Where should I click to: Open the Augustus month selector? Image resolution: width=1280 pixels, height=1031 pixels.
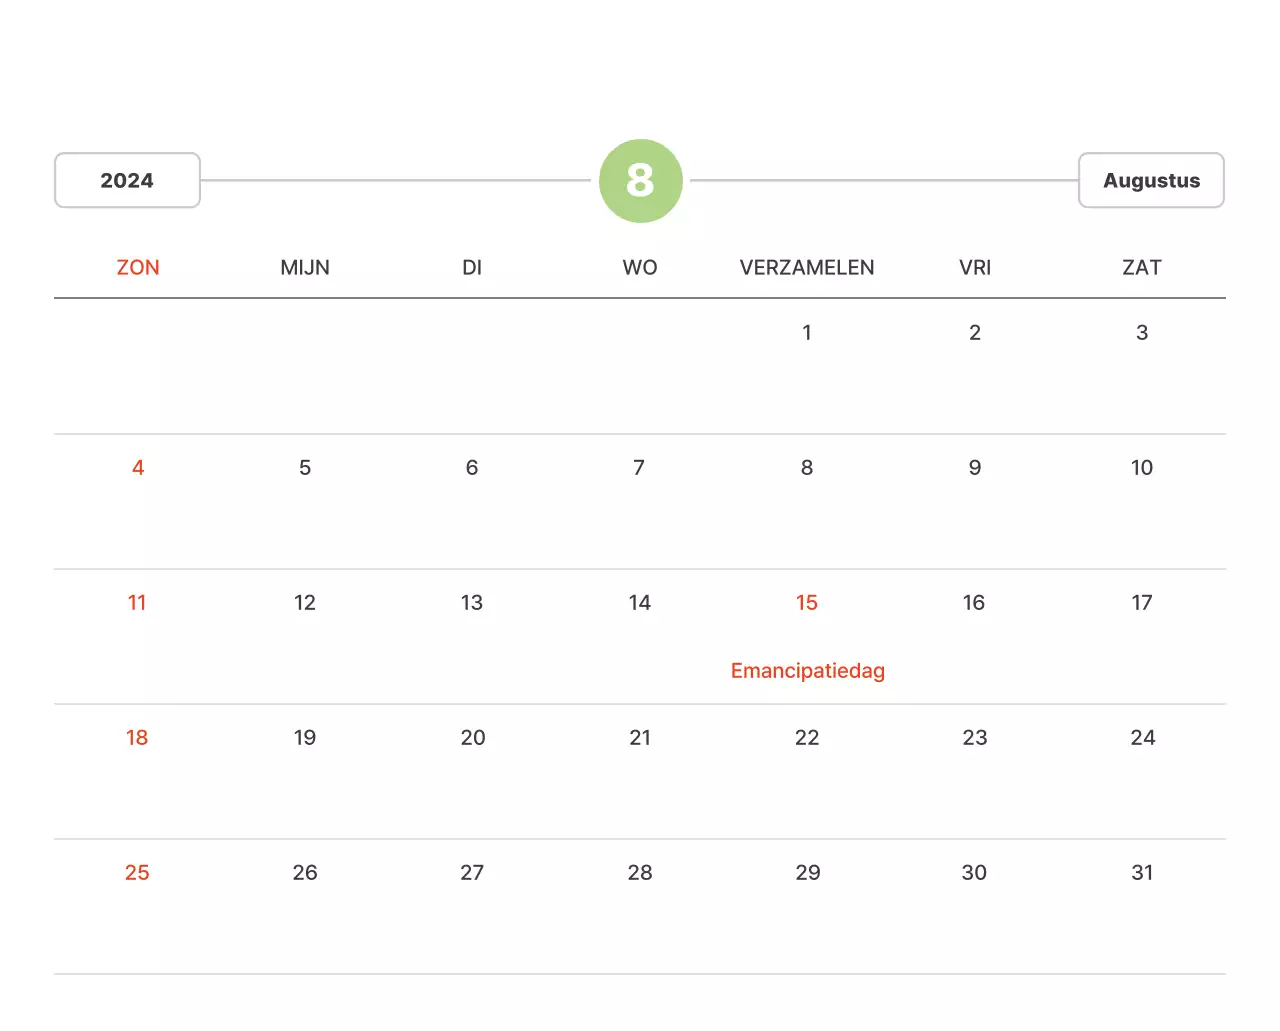click(1151, 181)
